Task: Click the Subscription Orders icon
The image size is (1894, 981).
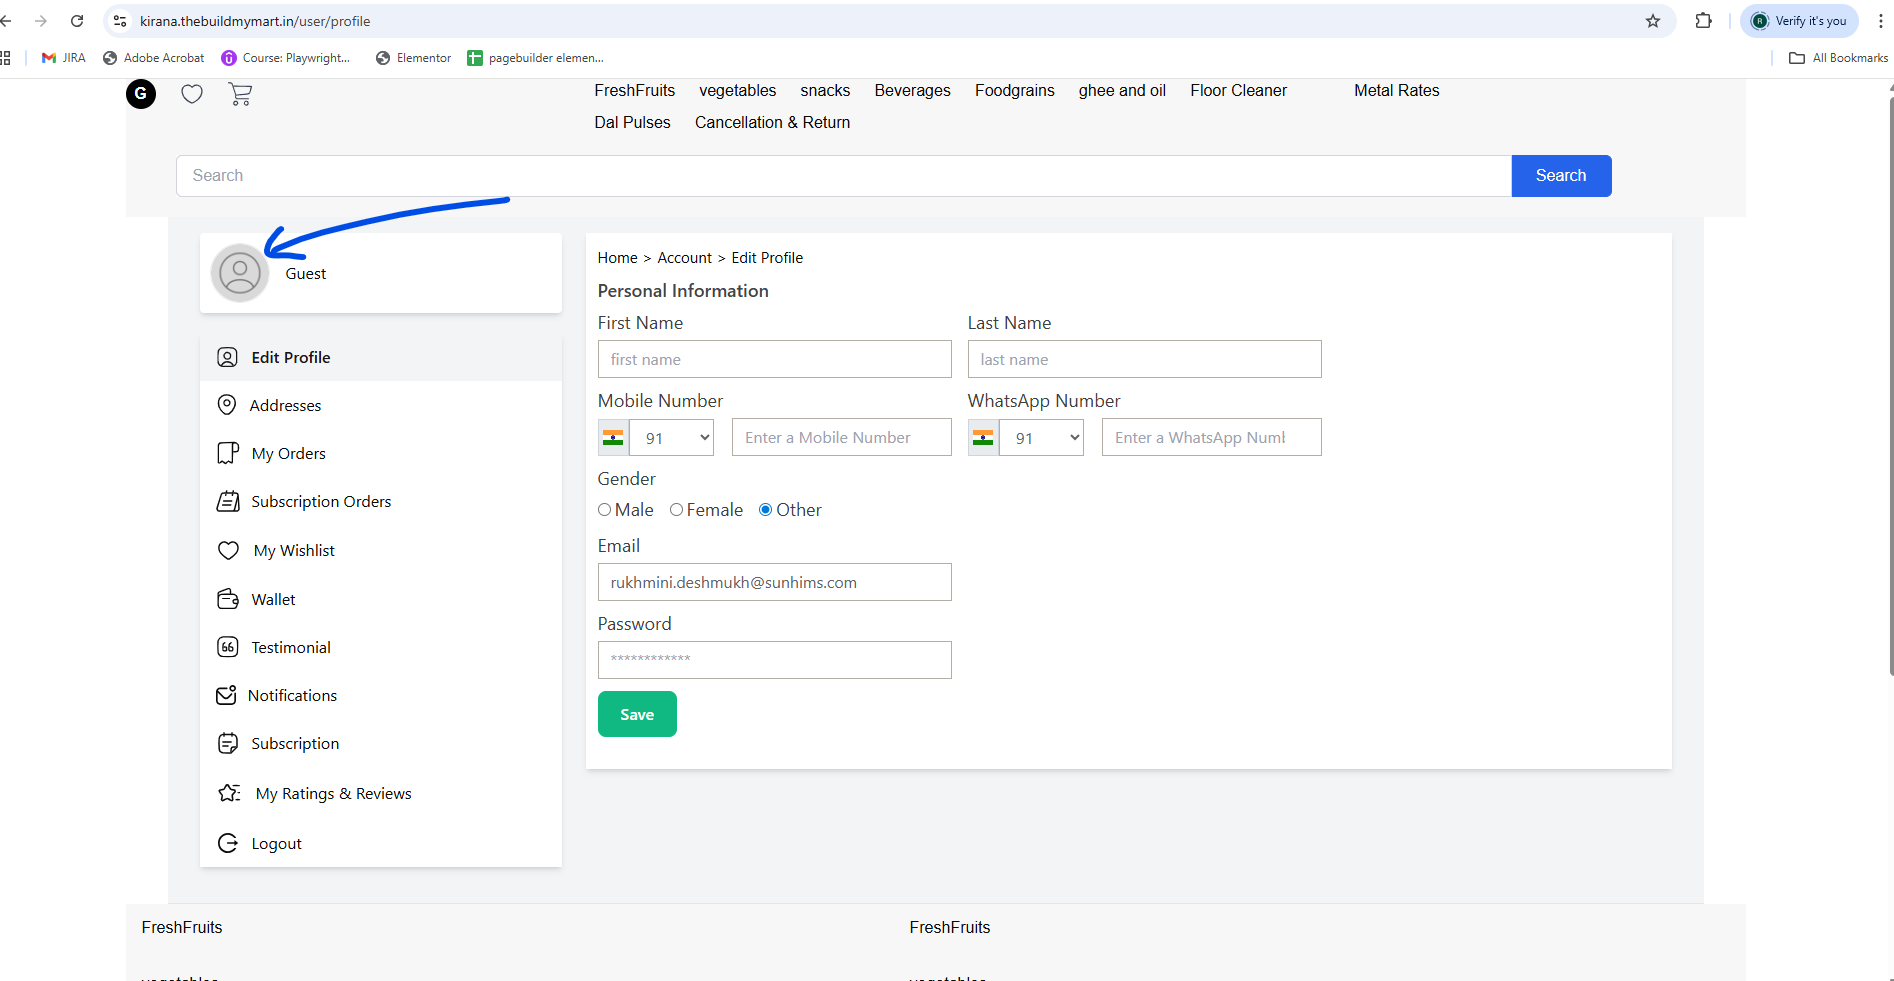Action: [x=228, y=501]
